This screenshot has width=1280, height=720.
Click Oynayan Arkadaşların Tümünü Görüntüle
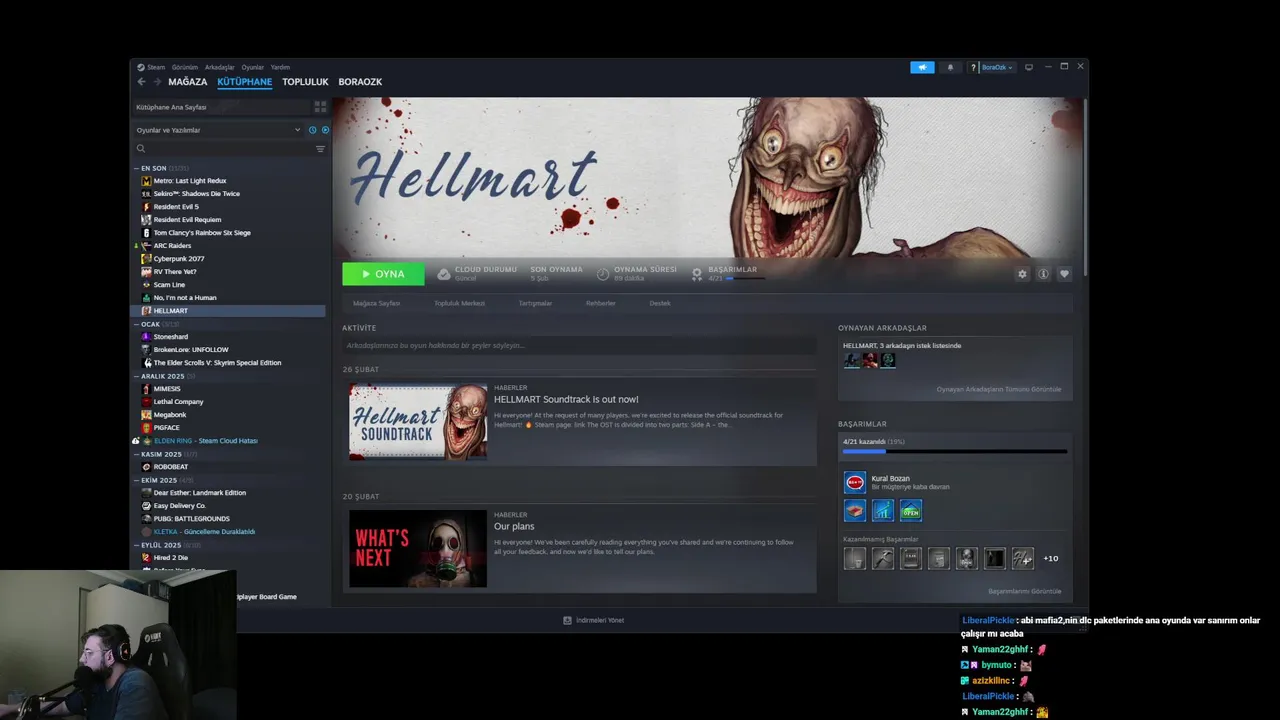tap(999, 389)
